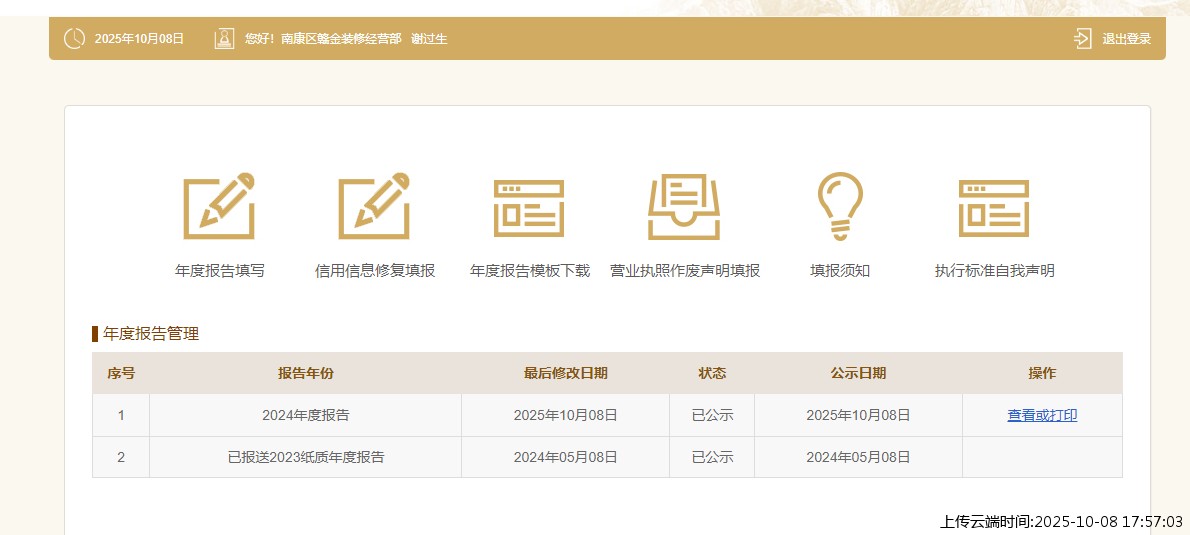This screenshot has height=535, width=1190.
Task: Click the user icon before the greeting
Action: point(224,39)
